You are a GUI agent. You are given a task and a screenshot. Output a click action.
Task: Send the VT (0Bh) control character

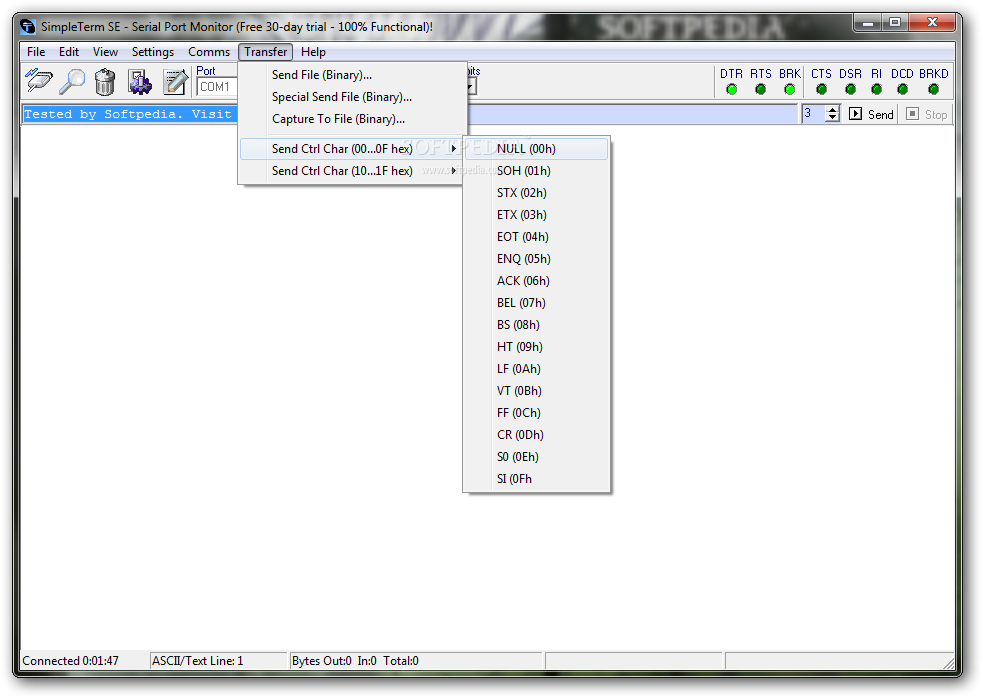537,390
